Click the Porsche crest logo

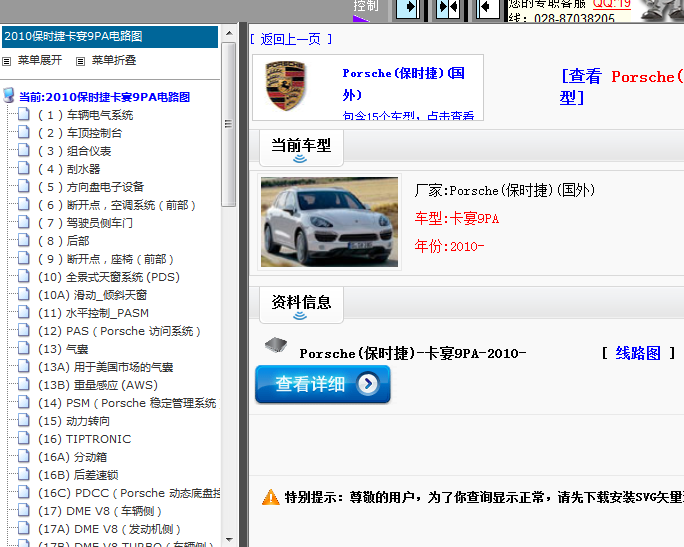[286, 85]
